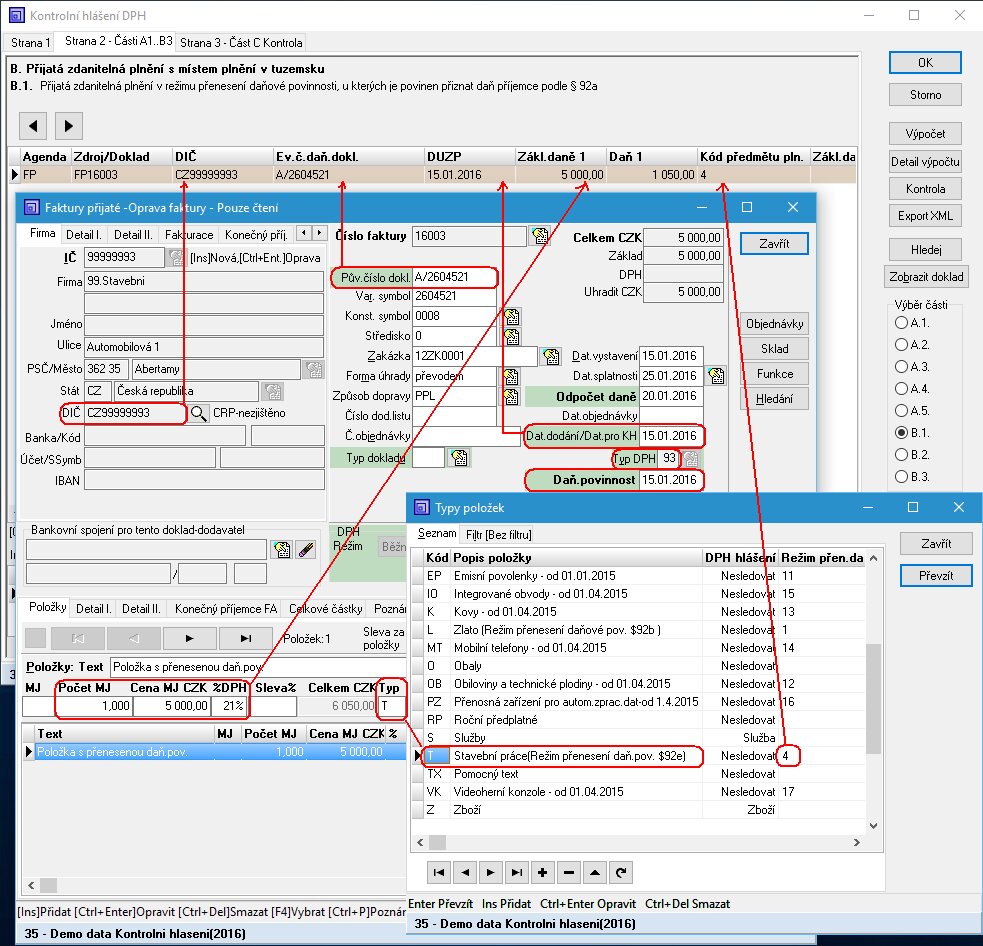Go to last item in Položky navigation
This screenshot has height=946, width=983.
(x=246, y=638)
